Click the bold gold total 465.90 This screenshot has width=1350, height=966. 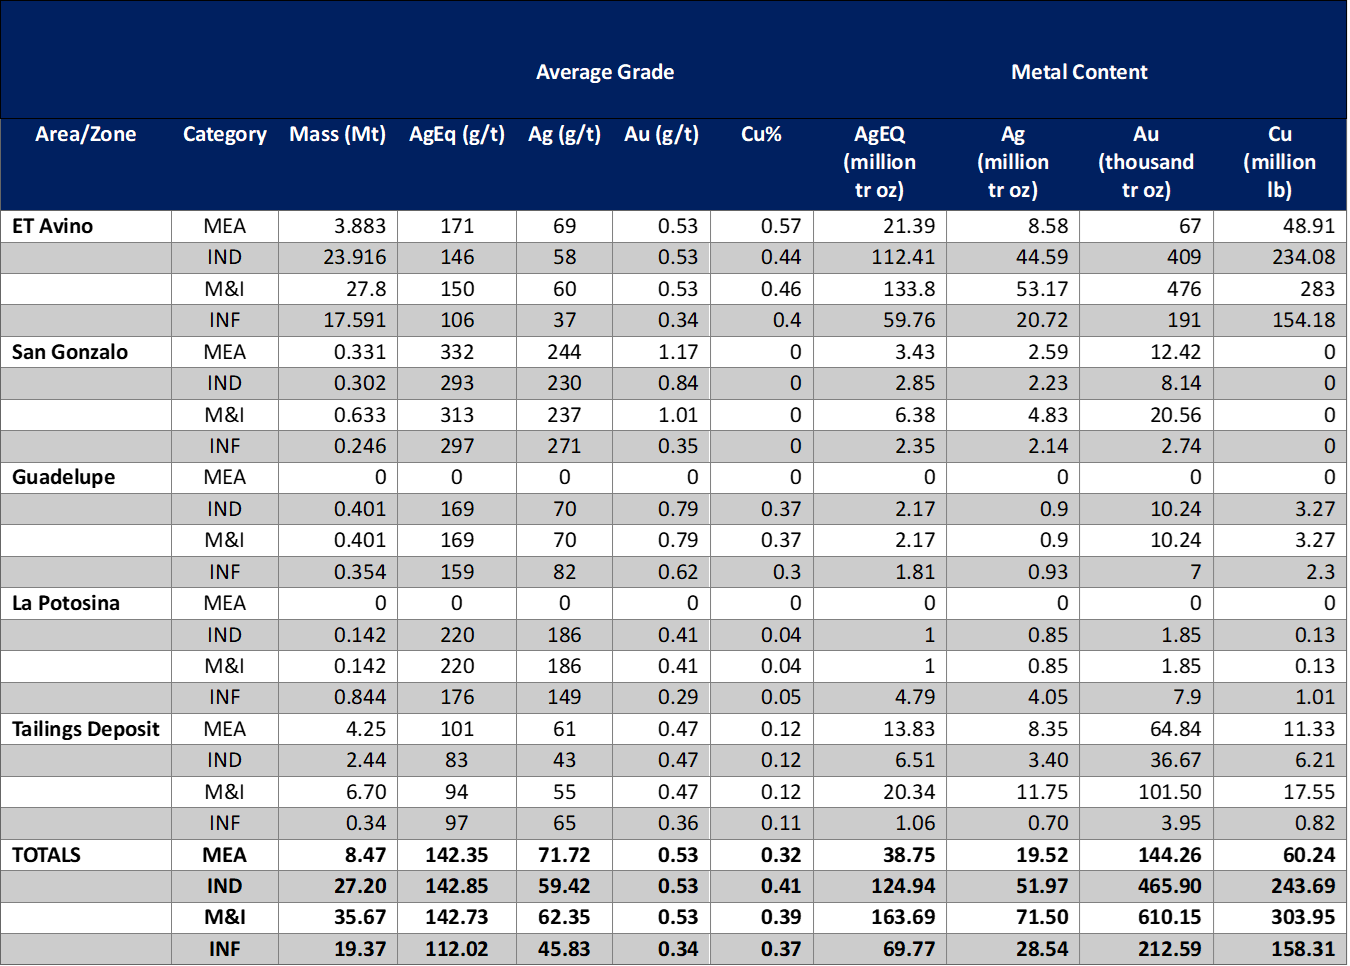(x=1169, y=886)
